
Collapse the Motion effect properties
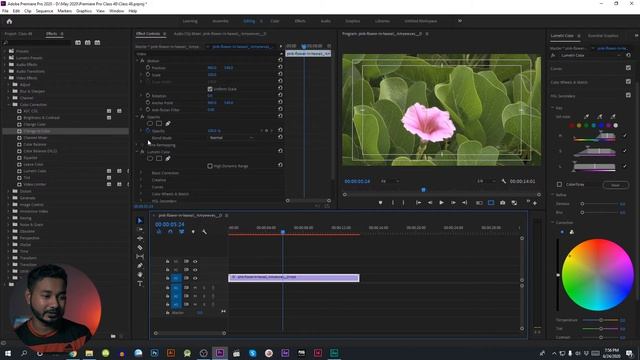click(x=138, y=60)
